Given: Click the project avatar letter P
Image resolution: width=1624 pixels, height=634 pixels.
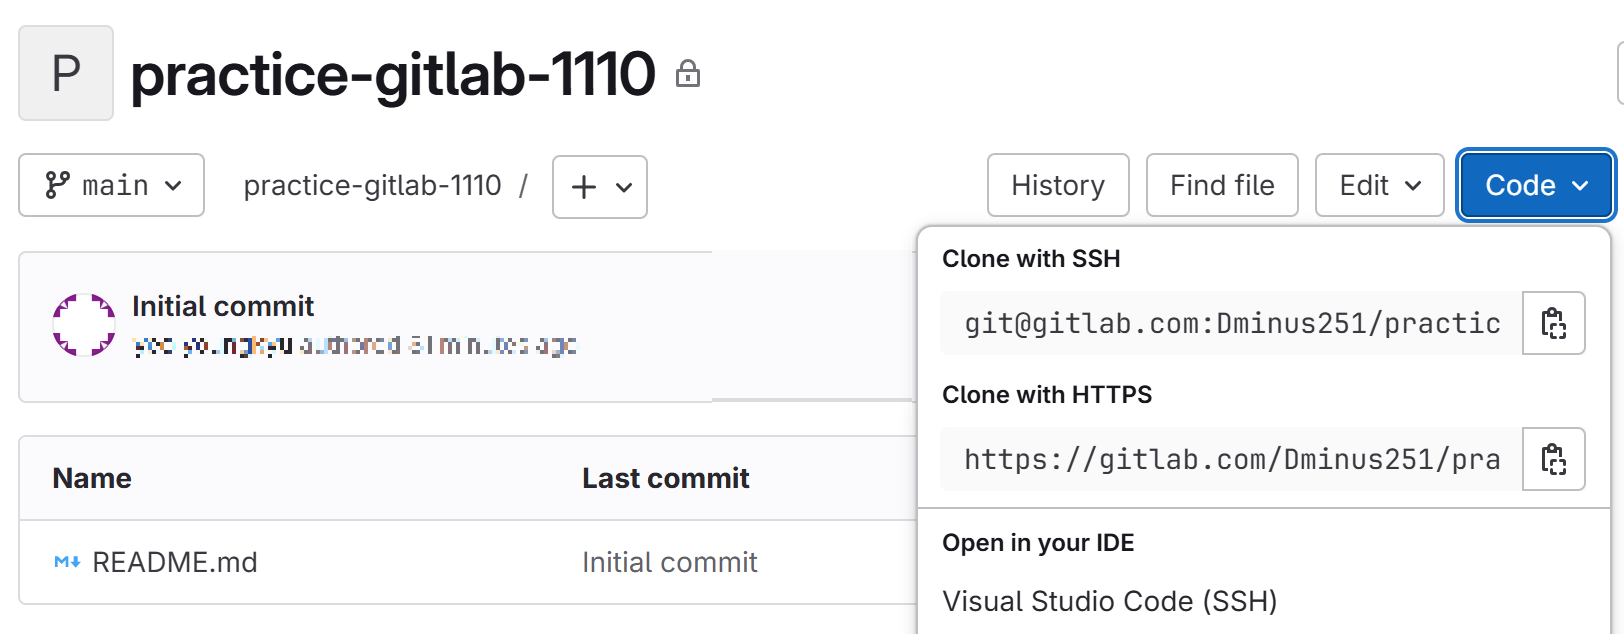Looking at the screenshot, I should click(66, 73).
